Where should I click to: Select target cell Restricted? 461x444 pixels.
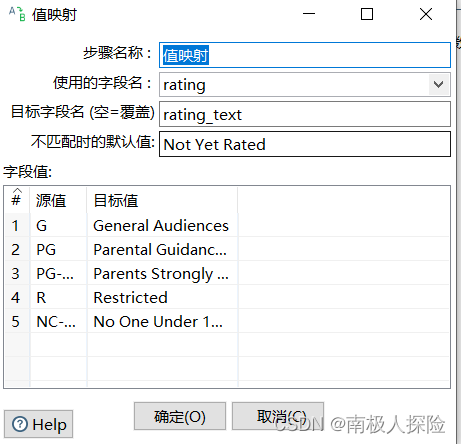click(162, 297)
